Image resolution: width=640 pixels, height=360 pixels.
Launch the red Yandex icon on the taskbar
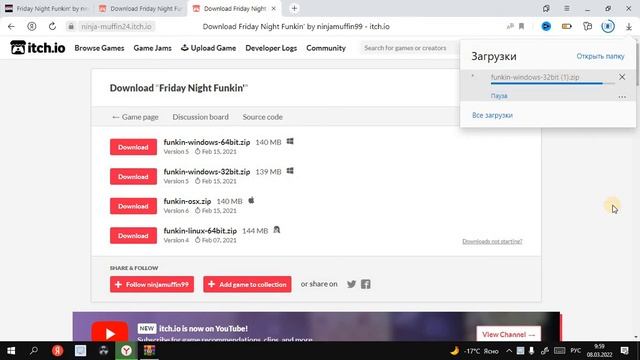(x=58, y=351)
